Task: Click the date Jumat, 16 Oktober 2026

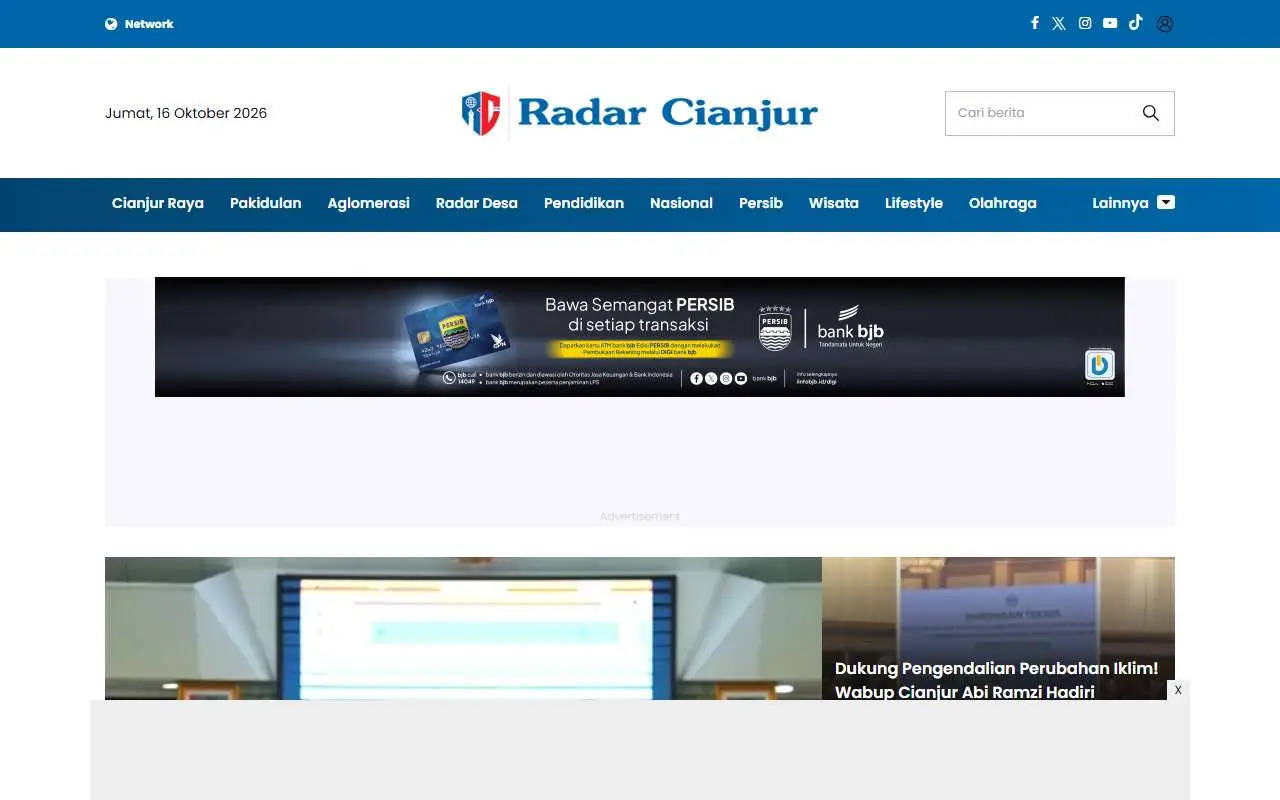Action: pos(186,113)
